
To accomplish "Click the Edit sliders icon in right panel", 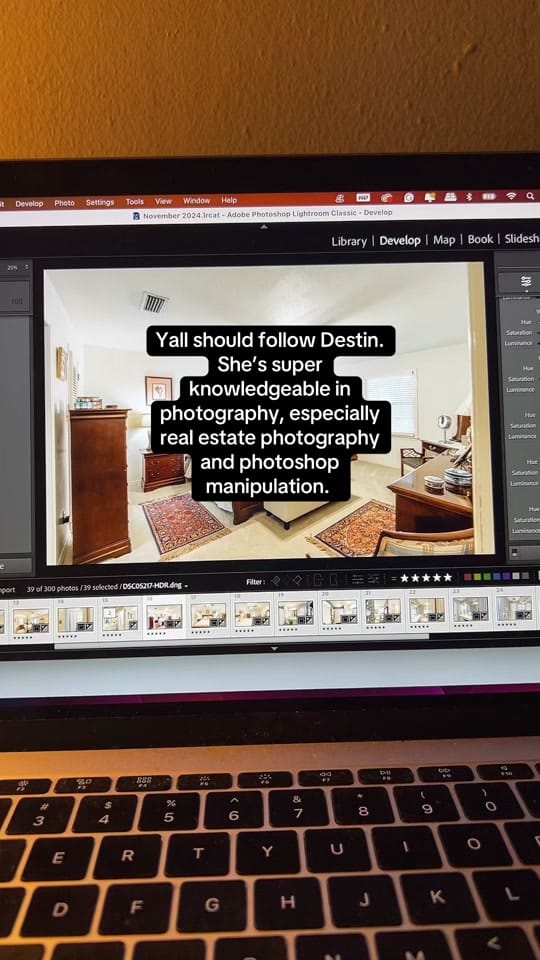I will click(526, 281).
